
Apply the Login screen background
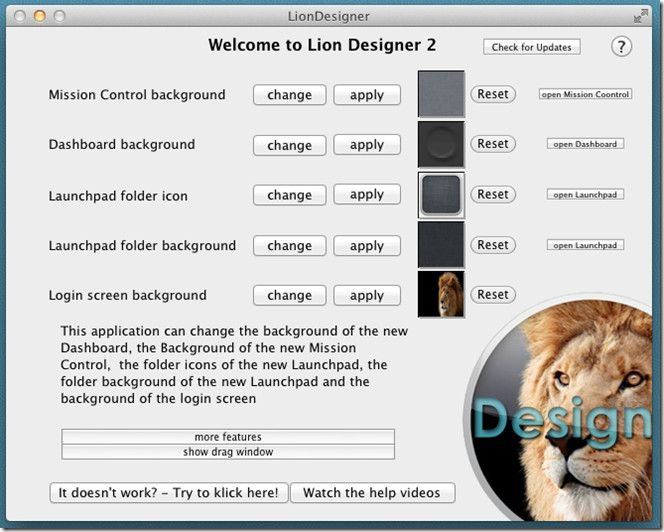point(367,295)
